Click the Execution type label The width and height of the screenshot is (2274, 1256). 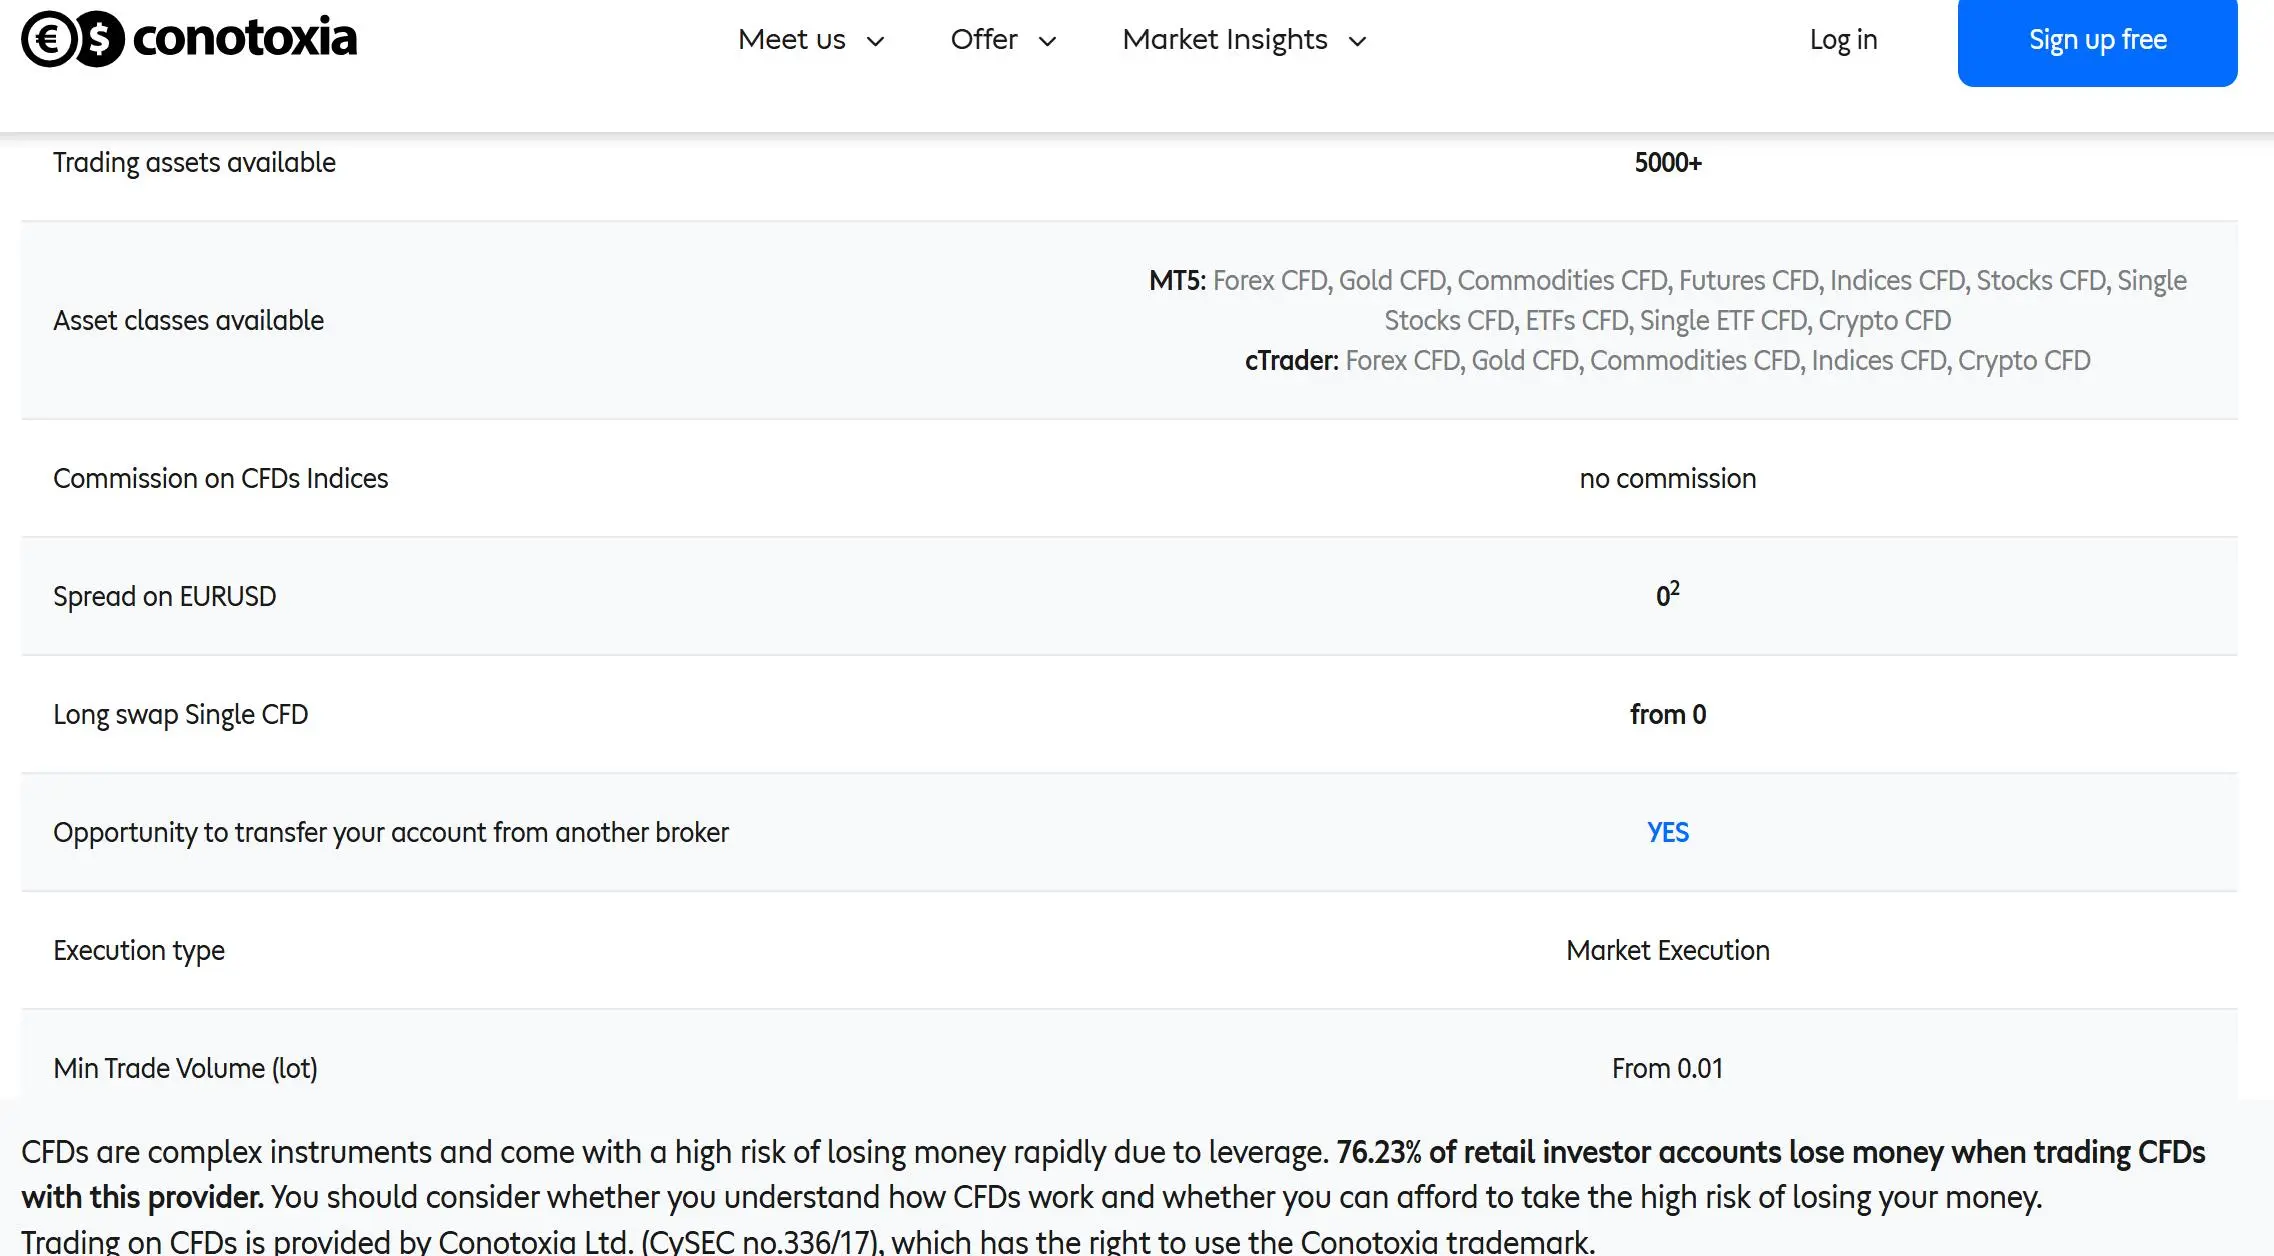[x=138, y=950]
